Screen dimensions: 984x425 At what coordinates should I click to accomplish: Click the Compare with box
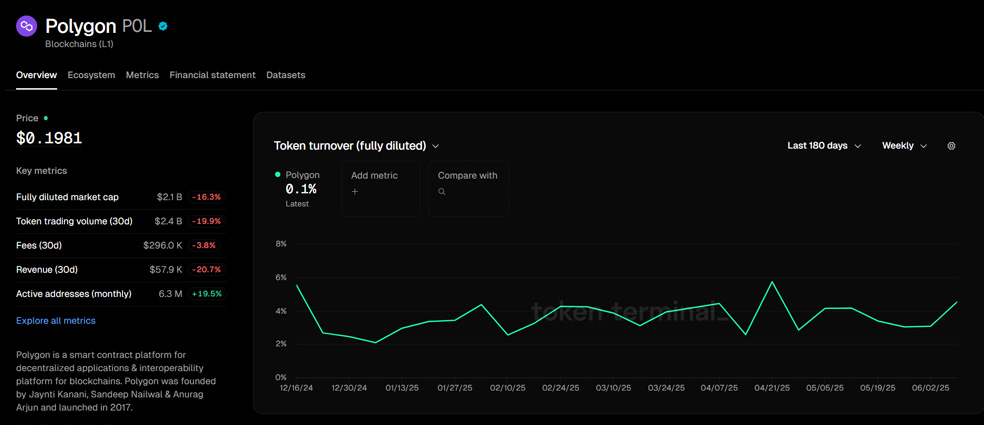(468, 188)
